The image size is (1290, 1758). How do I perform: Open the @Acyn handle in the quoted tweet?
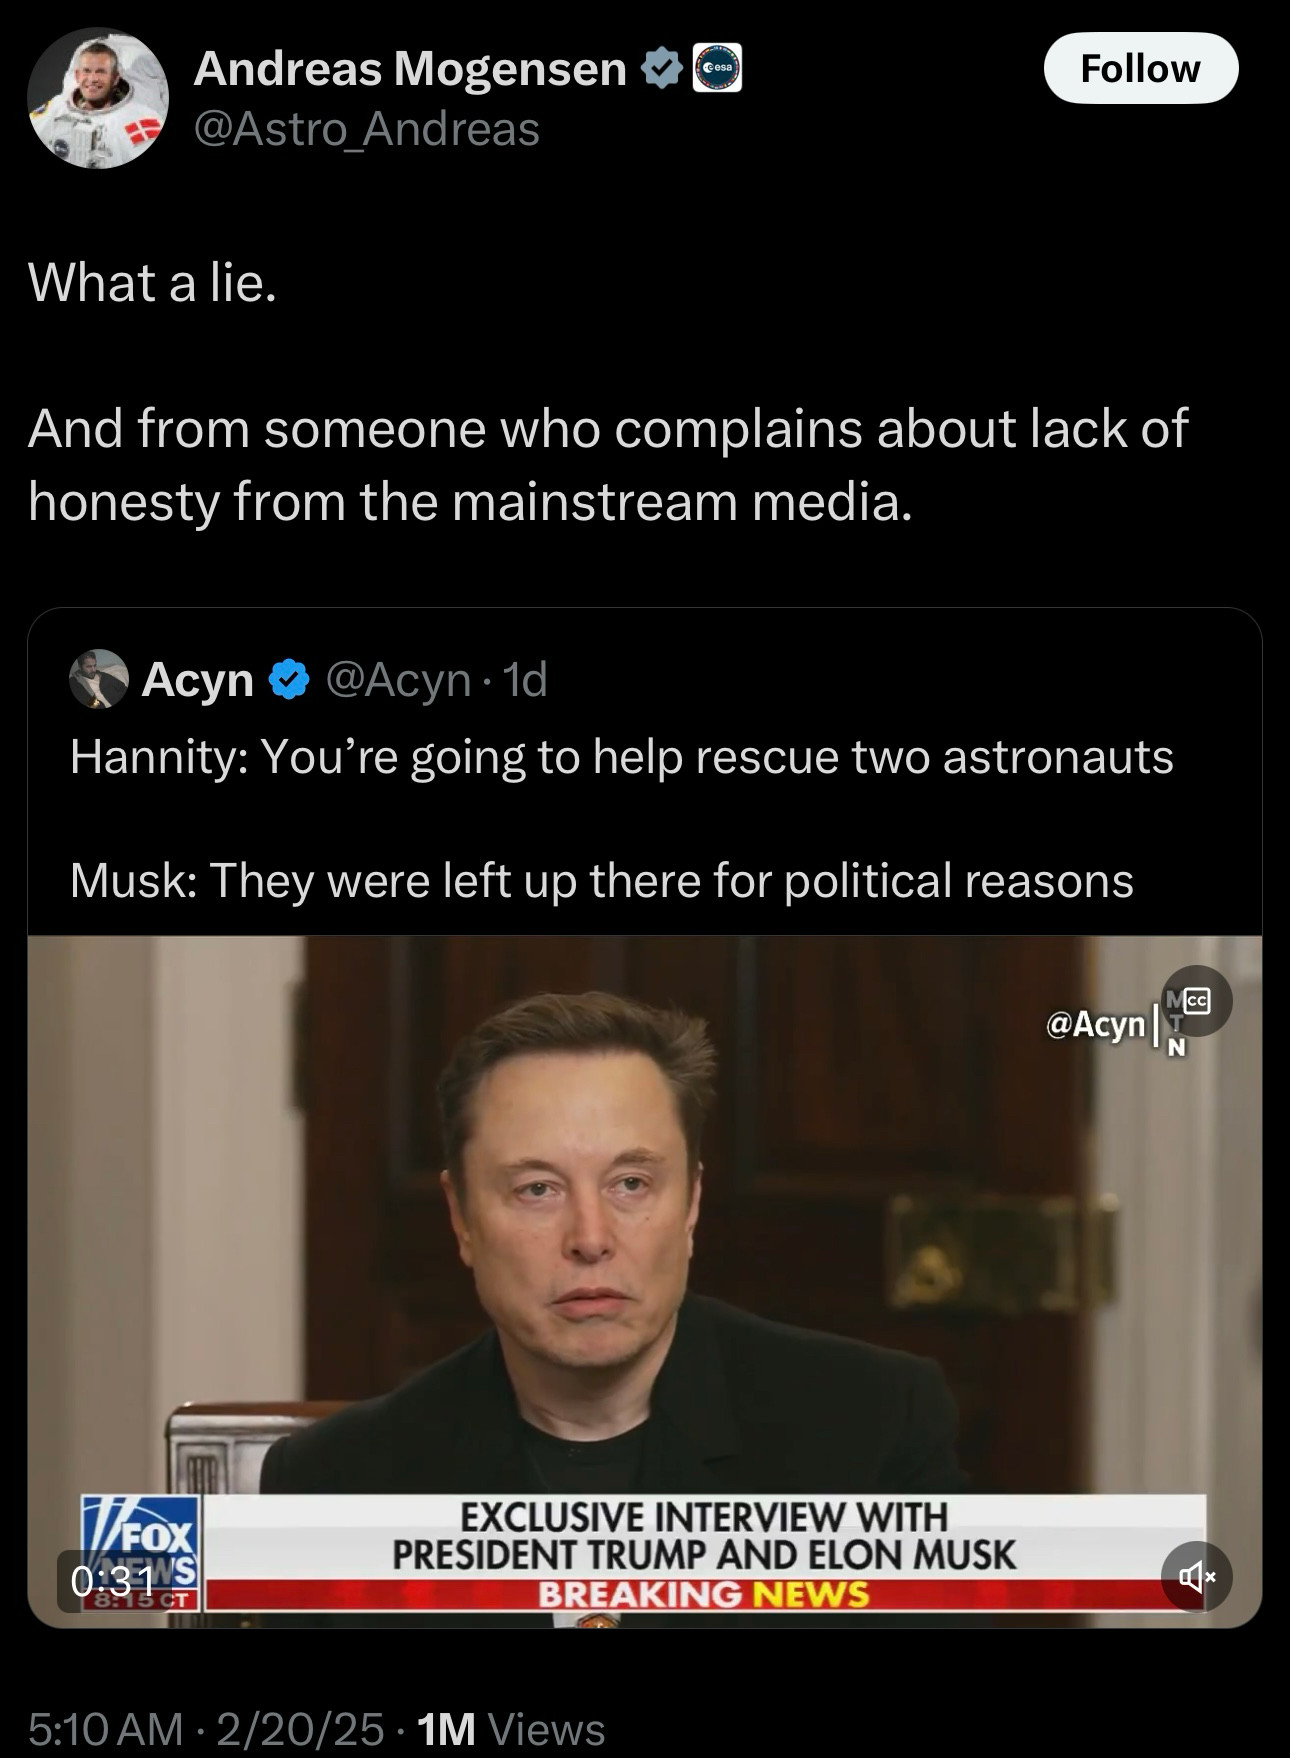click(398, 680)
